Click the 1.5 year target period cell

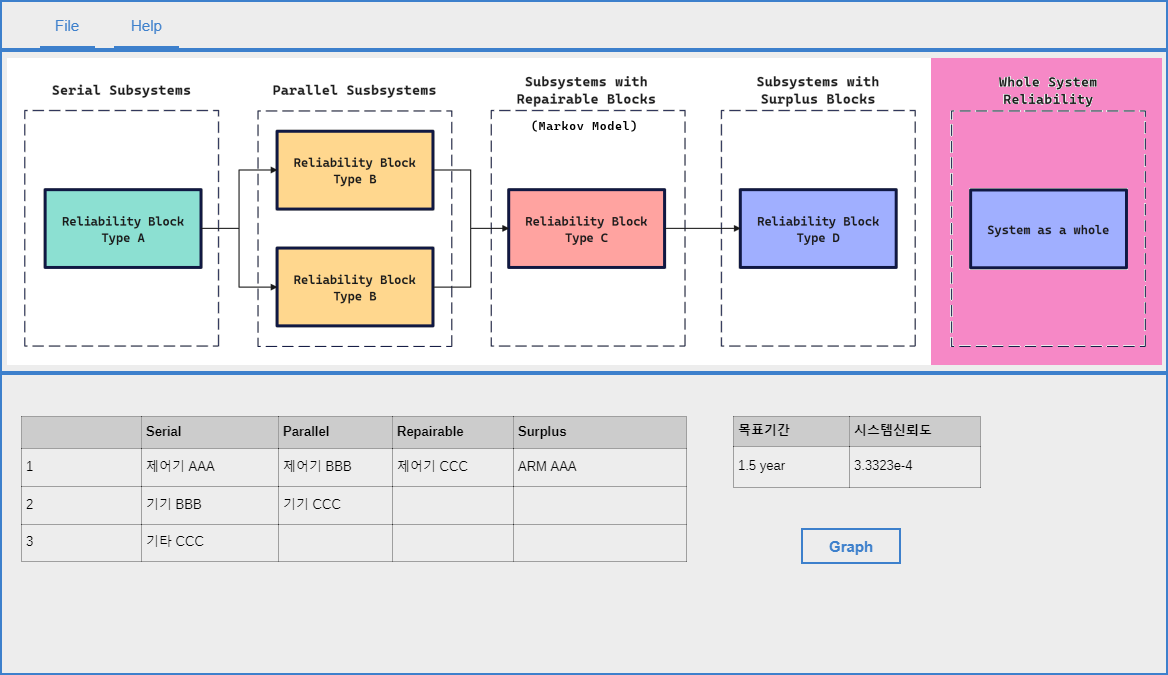click(x=790, y=466)
